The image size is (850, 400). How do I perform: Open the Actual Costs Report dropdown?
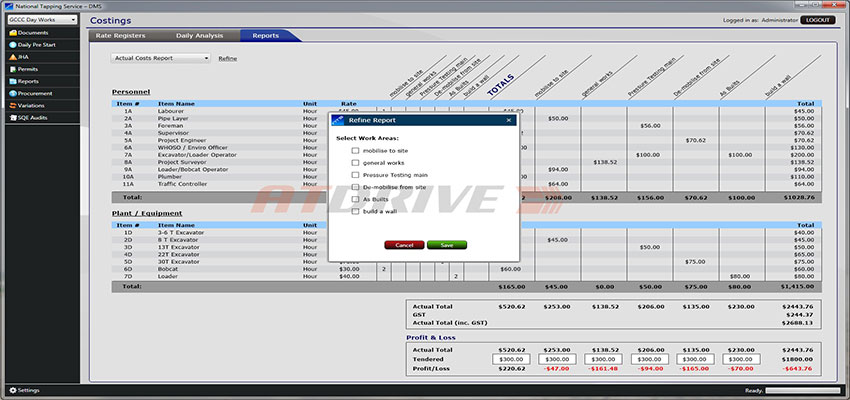point(161,58)
